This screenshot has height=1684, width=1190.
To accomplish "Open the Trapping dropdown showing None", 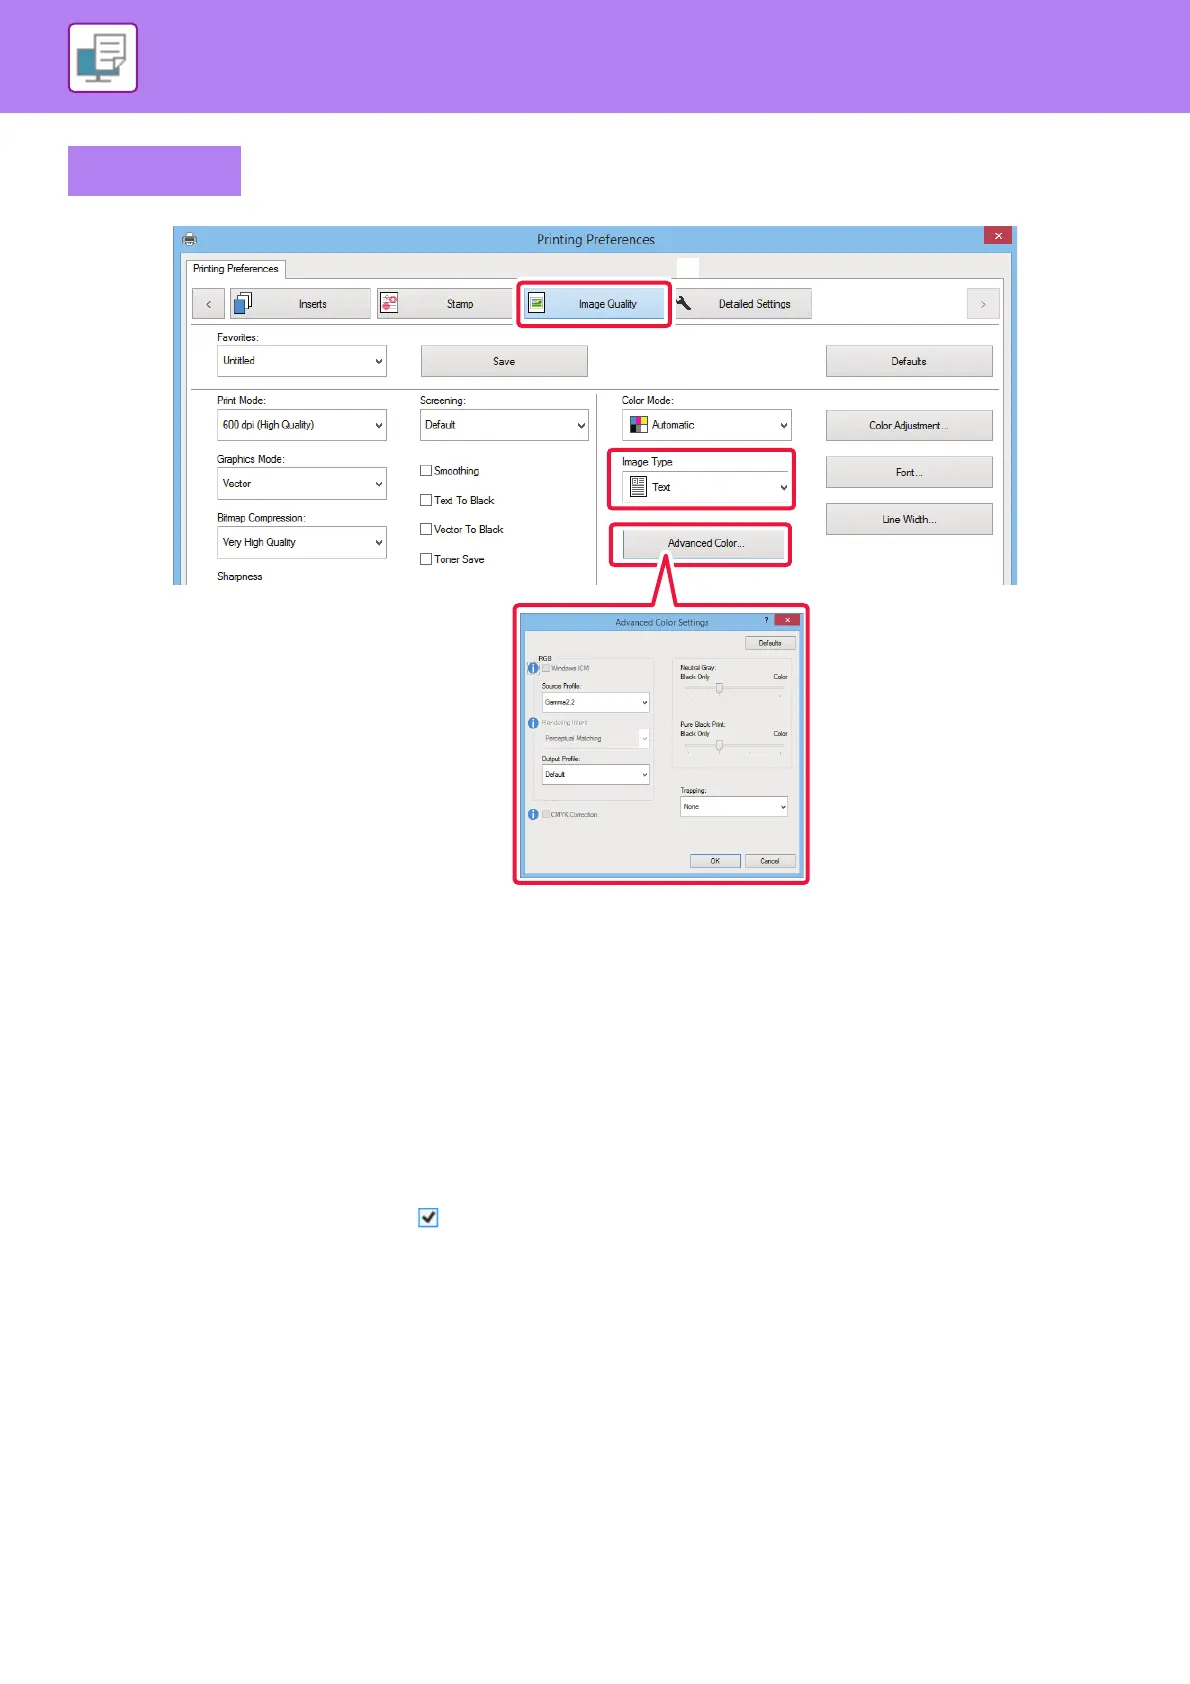I will point(734,806).
